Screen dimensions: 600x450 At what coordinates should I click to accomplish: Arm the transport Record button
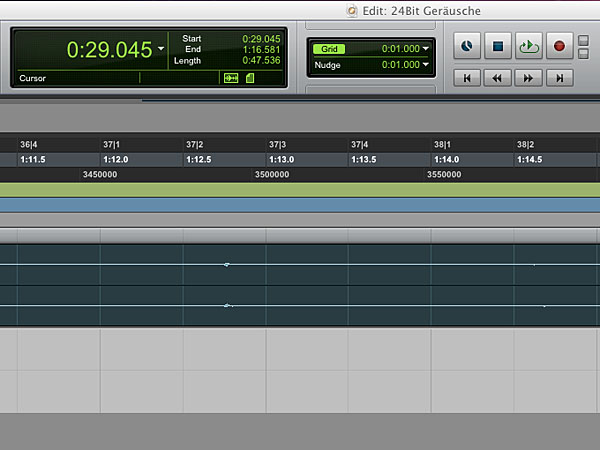[559, 46]
